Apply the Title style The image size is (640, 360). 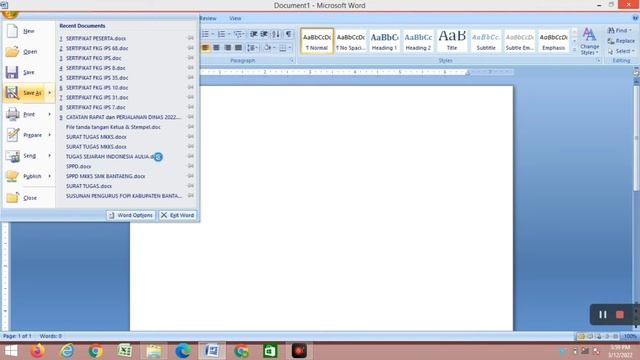point(452,41)
